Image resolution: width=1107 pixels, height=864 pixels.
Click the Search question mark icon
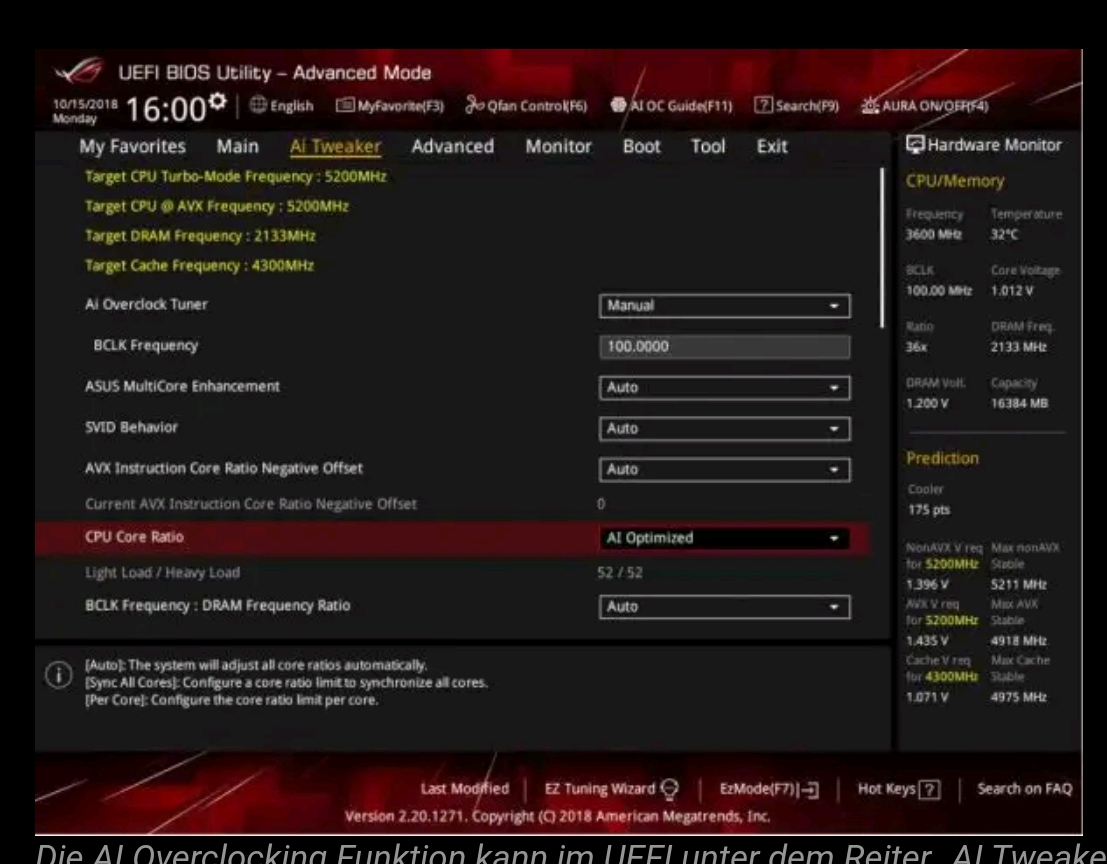click(x=763, y=105)
